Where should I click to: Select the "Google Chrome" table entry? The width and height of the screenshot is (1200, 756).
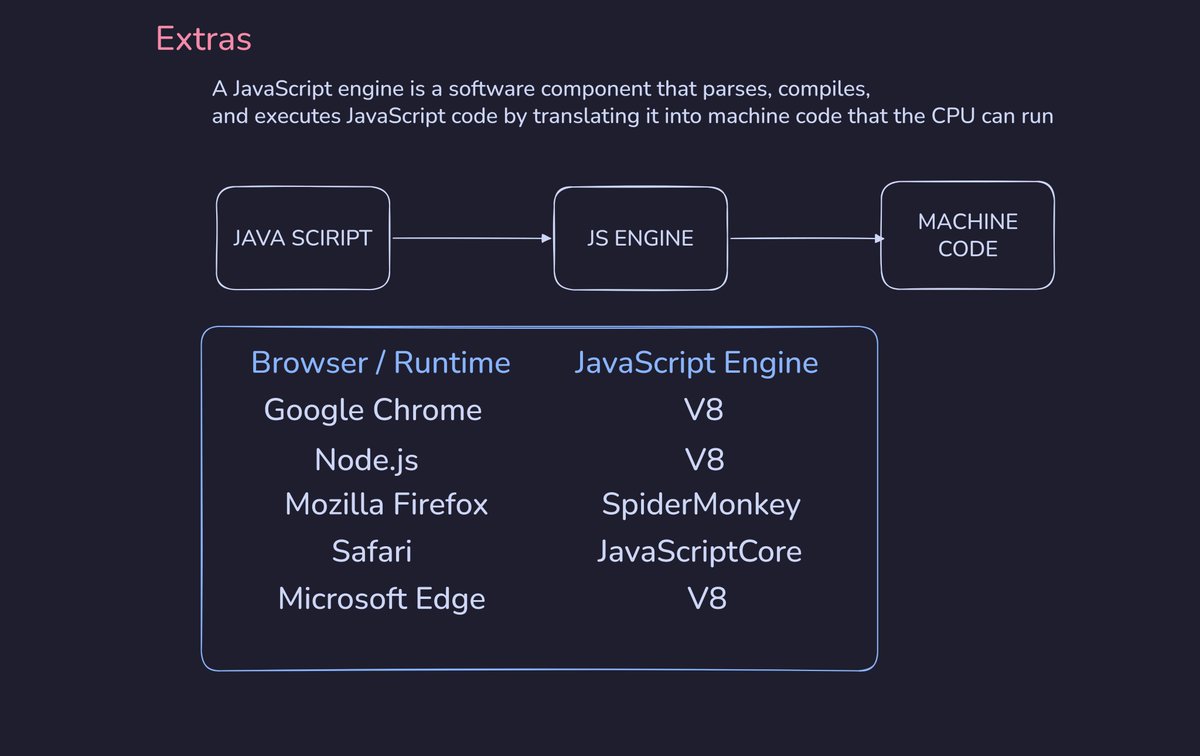(373, 410)
